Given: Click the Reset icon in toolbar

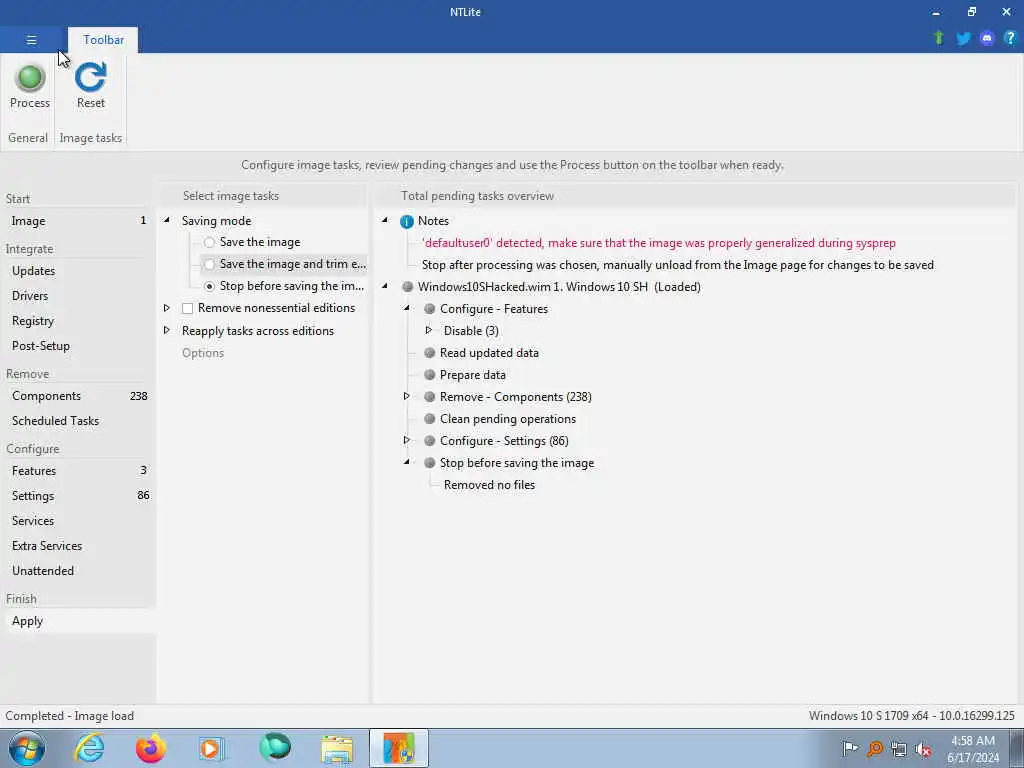Looking at the screenshot, I should tap(90, 77).
